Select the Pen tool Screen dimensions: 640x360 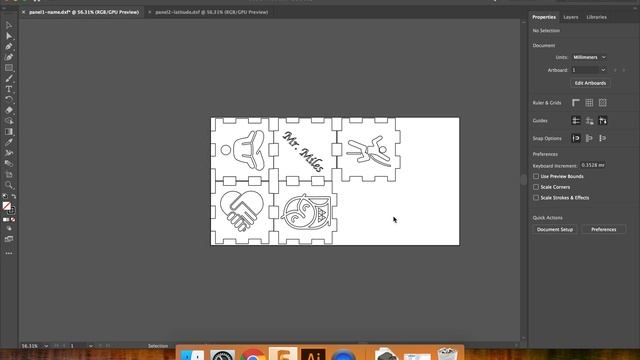click(x=9, y=47)
